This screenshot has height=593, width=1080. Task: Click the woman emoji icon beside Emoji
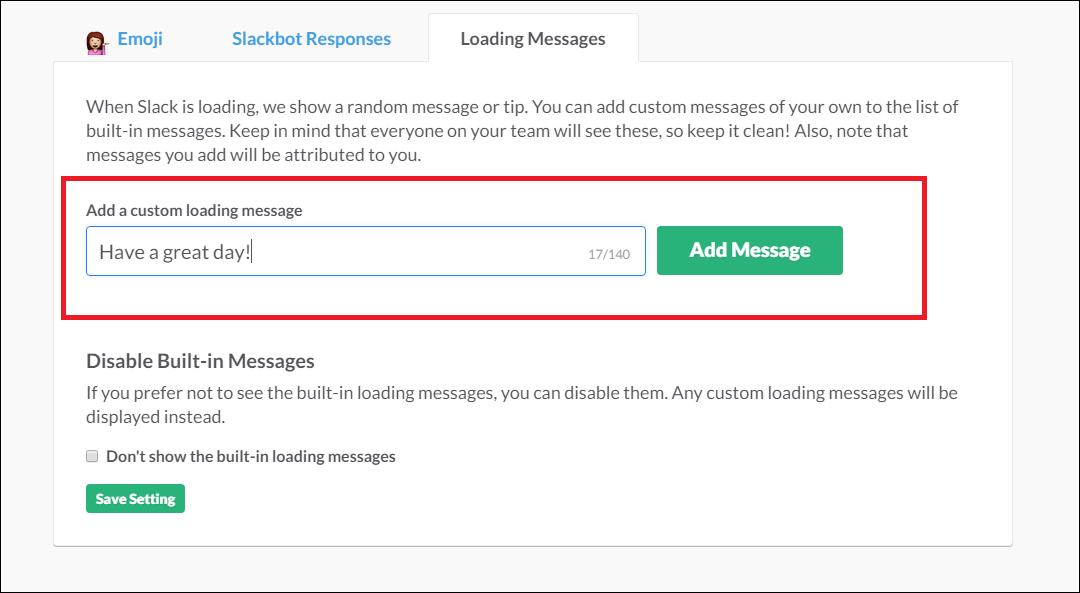97,42
